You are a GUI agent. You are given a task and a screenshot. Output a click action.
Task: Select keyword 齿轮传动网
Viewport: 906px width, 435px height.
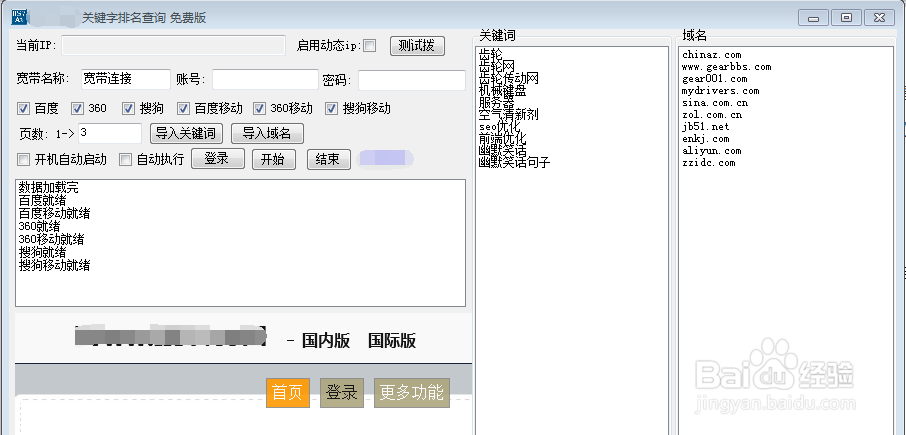(x=508, y=79)
